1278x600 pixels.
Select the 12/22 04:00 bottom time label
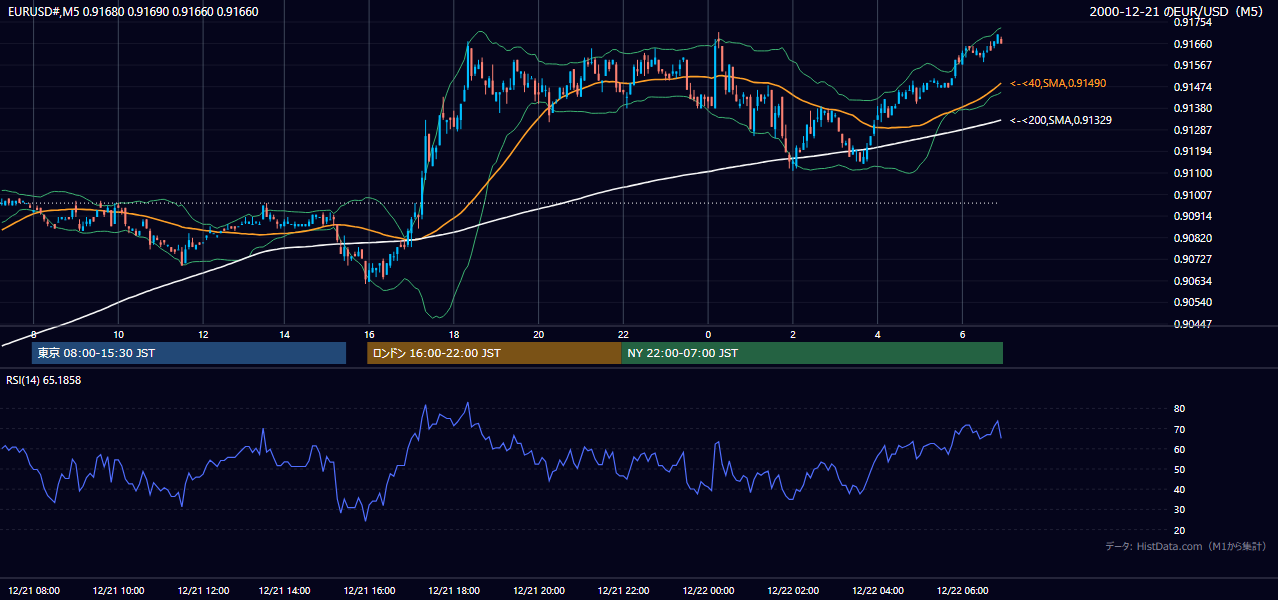click(x=877, y=590)
